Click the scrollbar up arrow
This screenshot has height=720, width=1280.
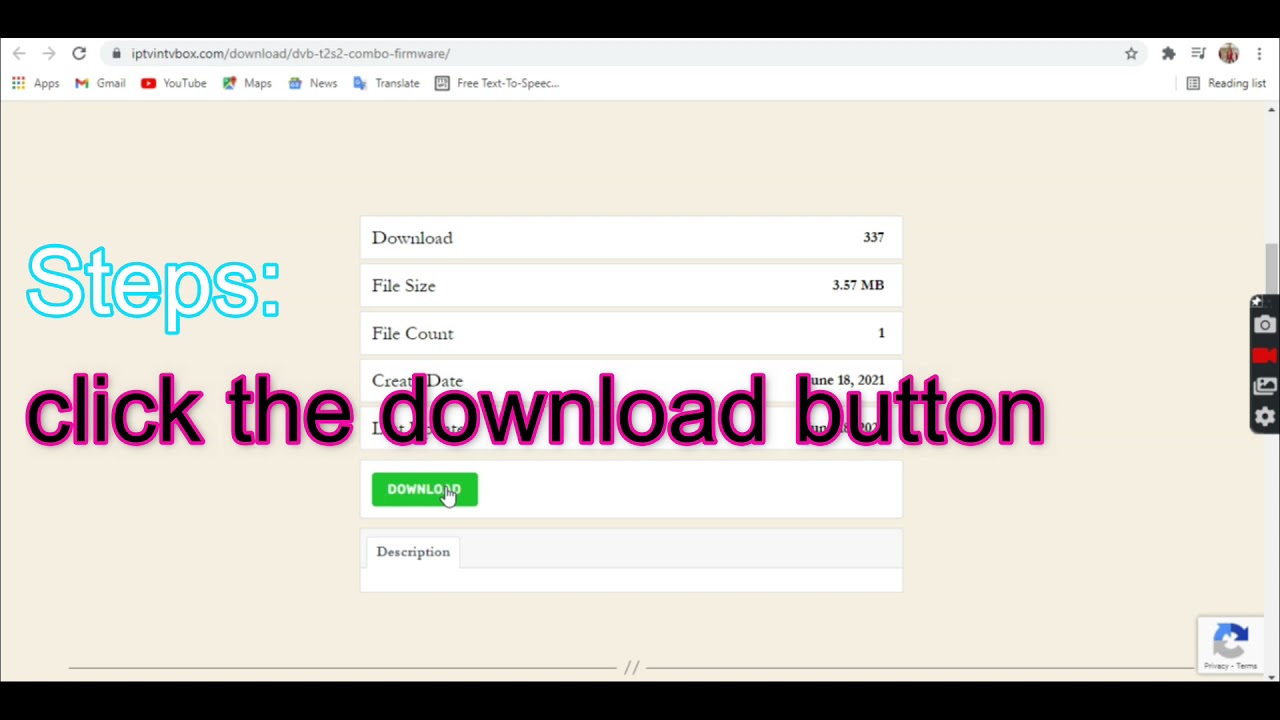(1272, 109)
